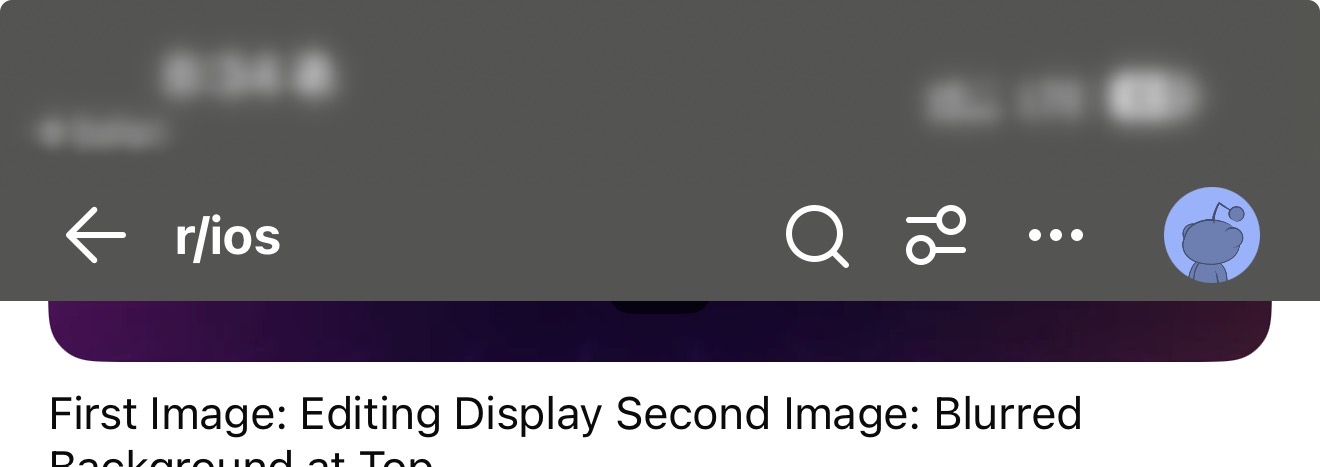Tap empty gray header area beside r/ios
1320x467 pixels.
tap(530, 238)
